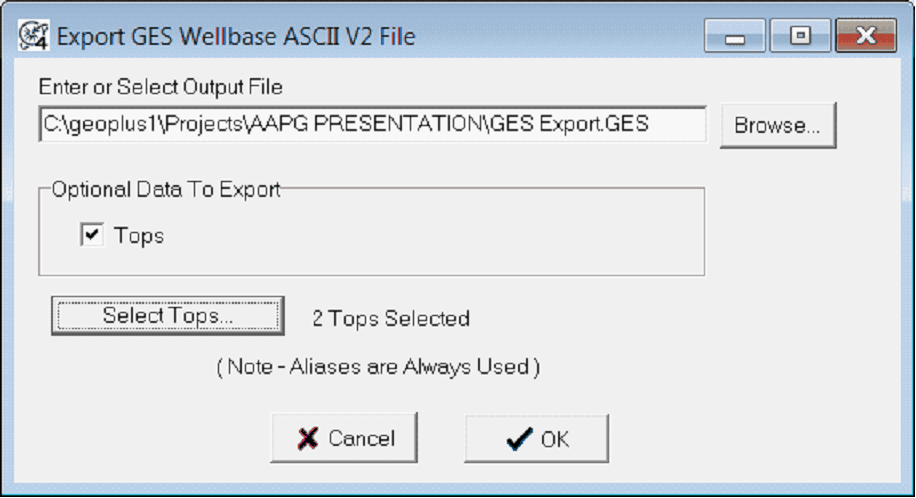Click the Tops checkbox label text

pyautogui.click(x=139, y=236)
